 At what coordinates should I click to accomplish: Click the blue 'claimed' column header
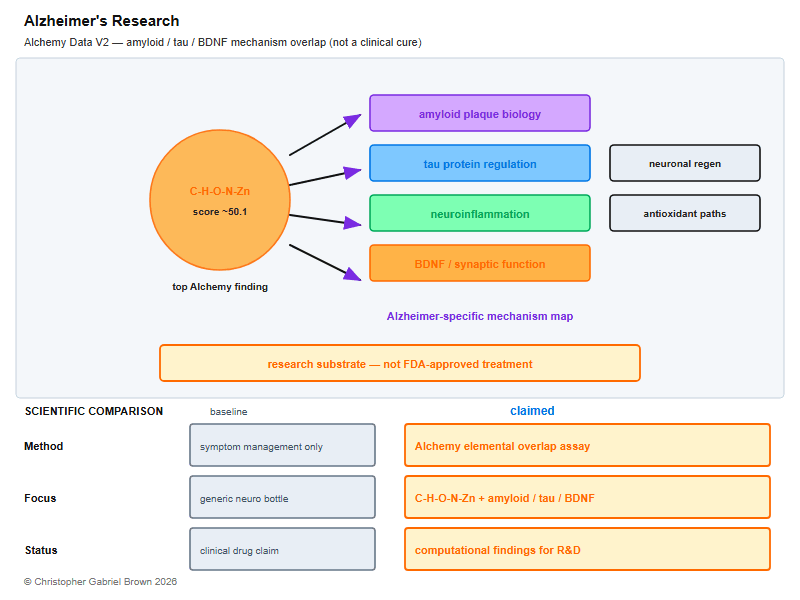532,411
